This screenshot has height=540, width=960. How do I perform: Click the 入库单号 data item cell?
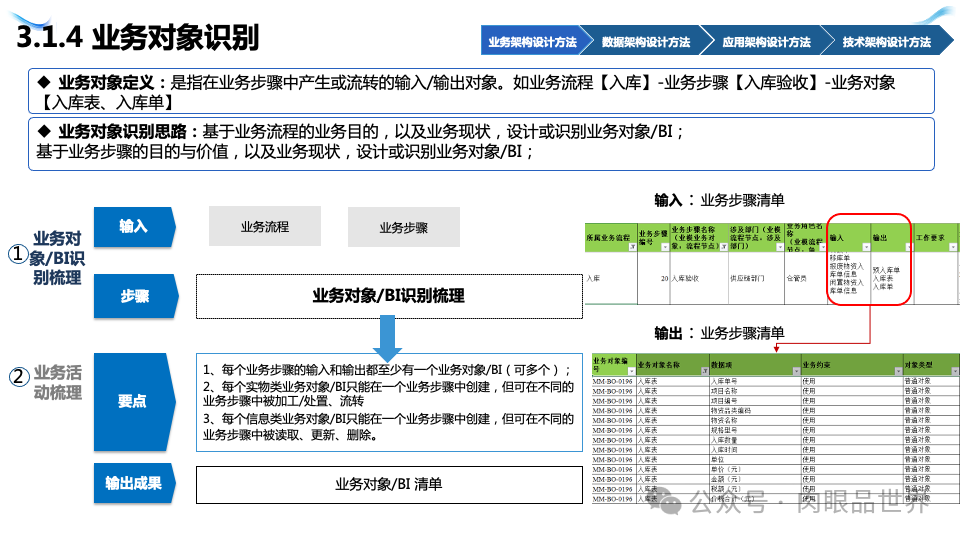756,381
